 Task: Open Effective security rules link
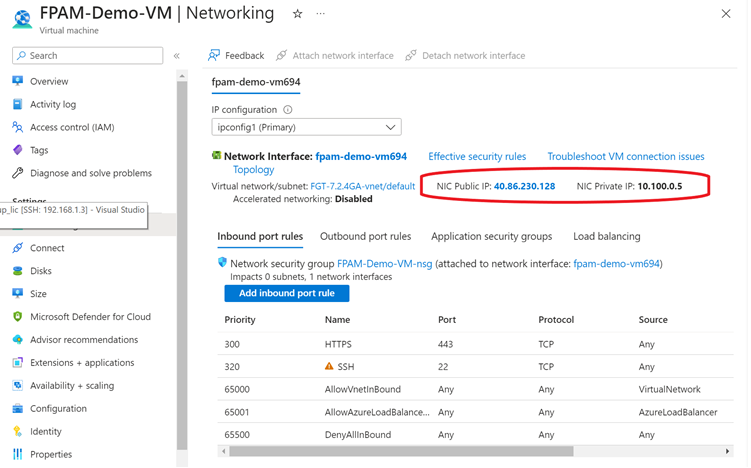(477, 157)
